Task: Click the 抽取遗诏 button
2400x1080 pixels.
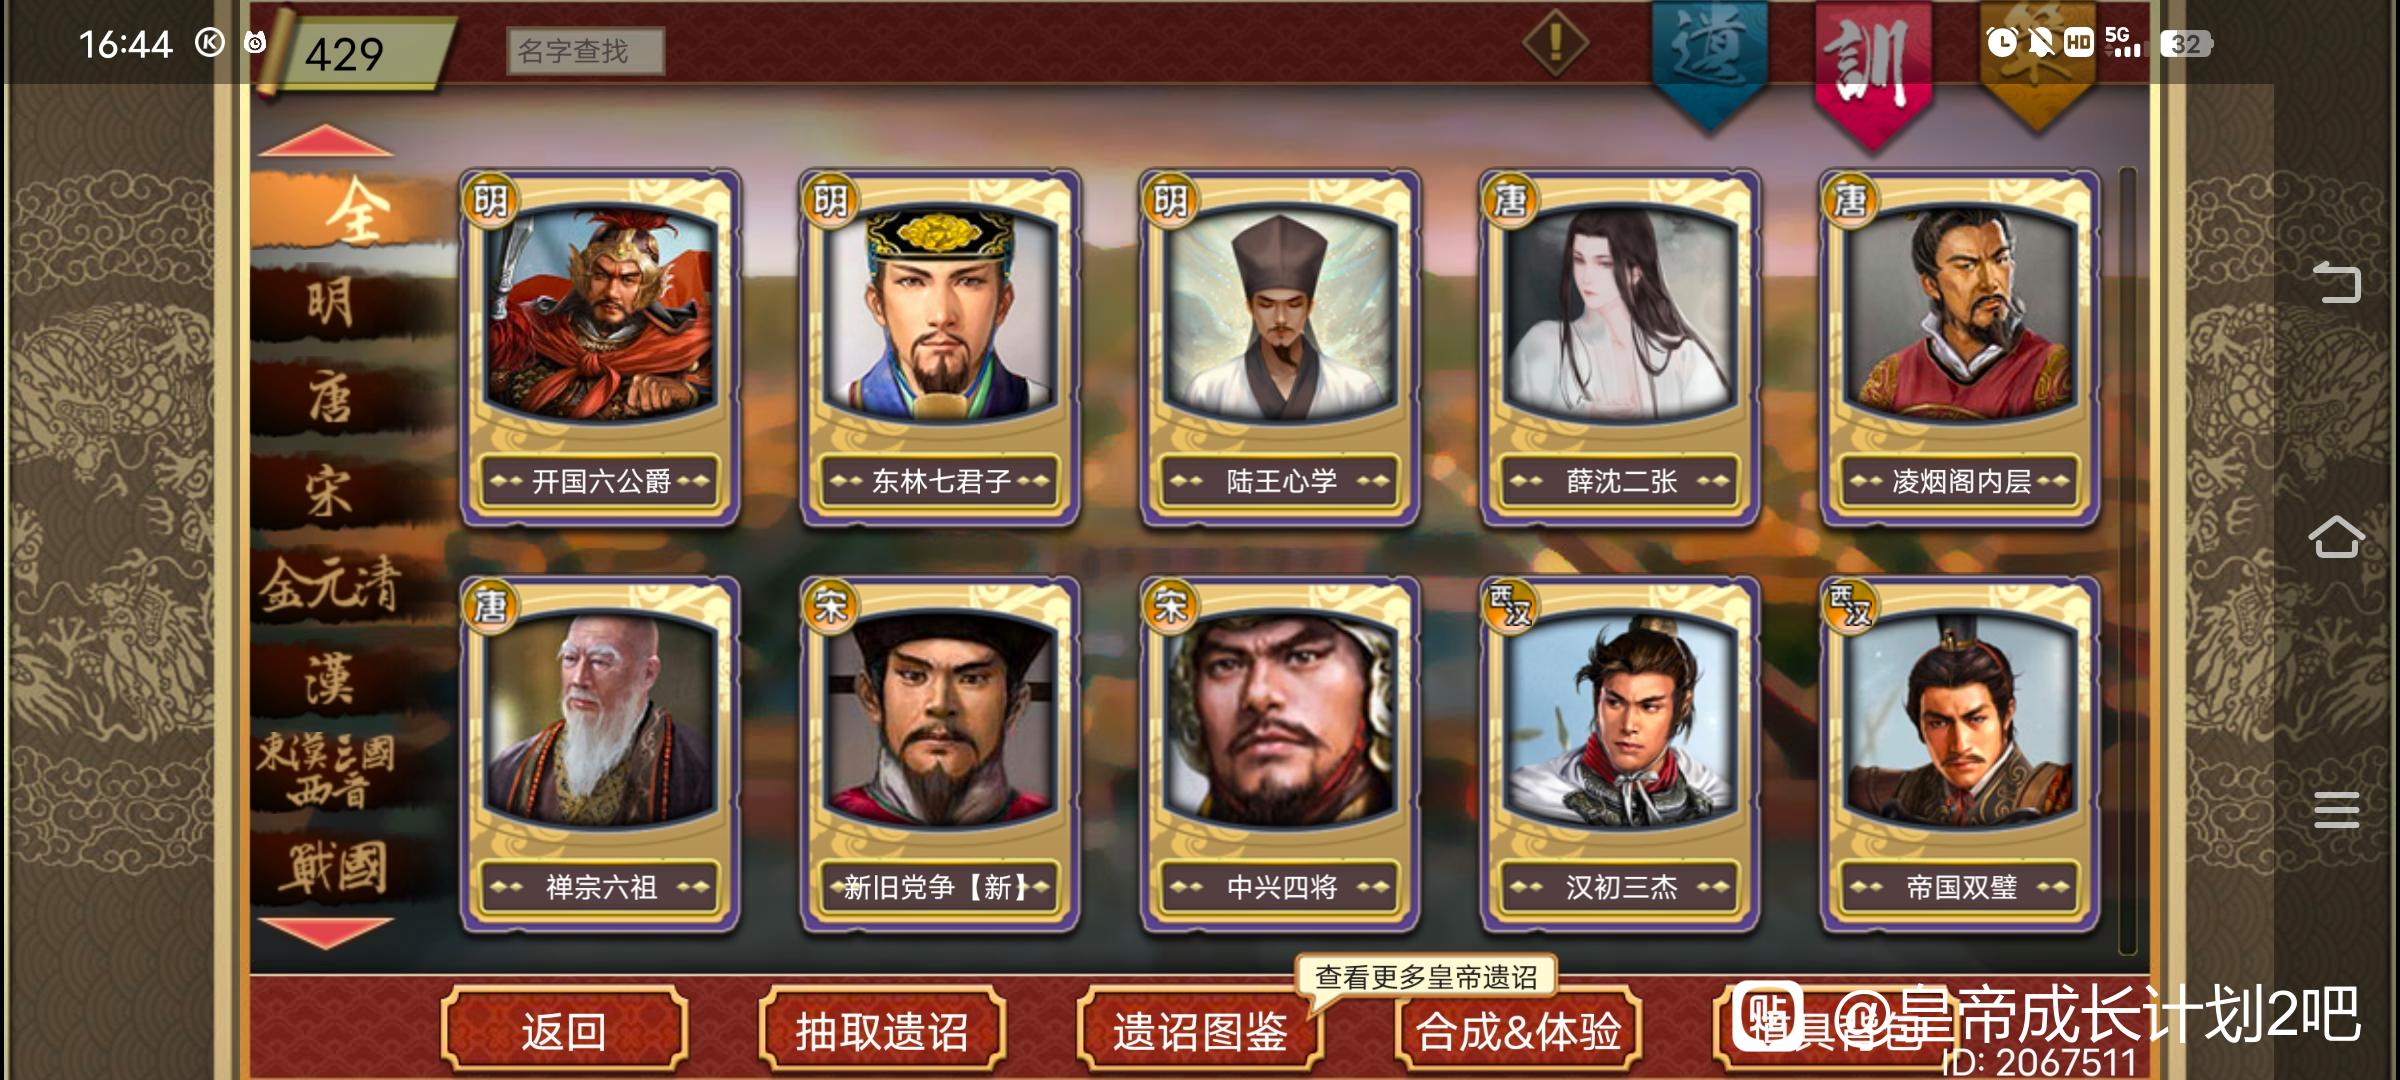Action: [x=882, y=1031]
